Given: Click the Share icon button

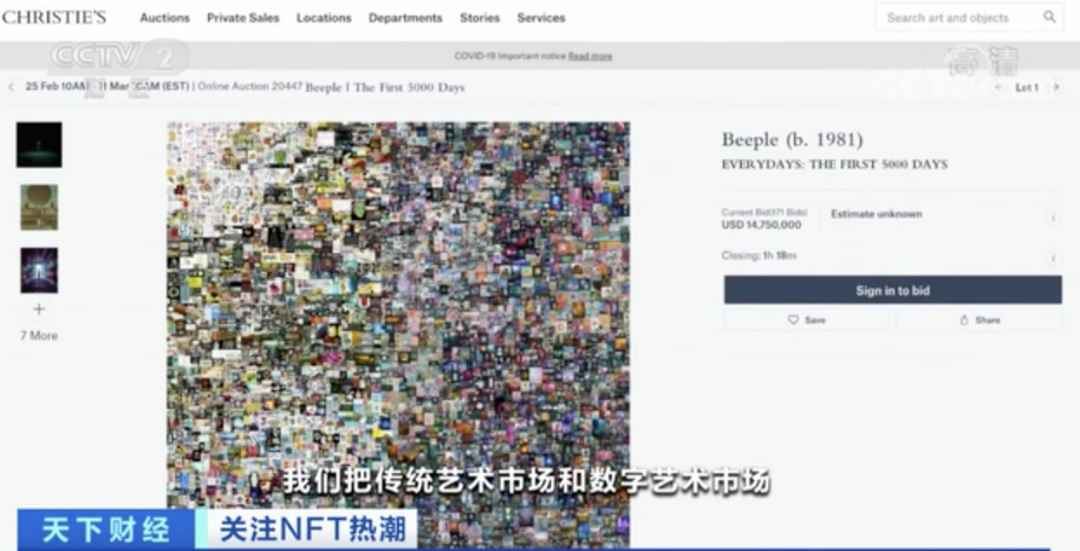Looking at the screenshot, I should (x=964, y=320).
